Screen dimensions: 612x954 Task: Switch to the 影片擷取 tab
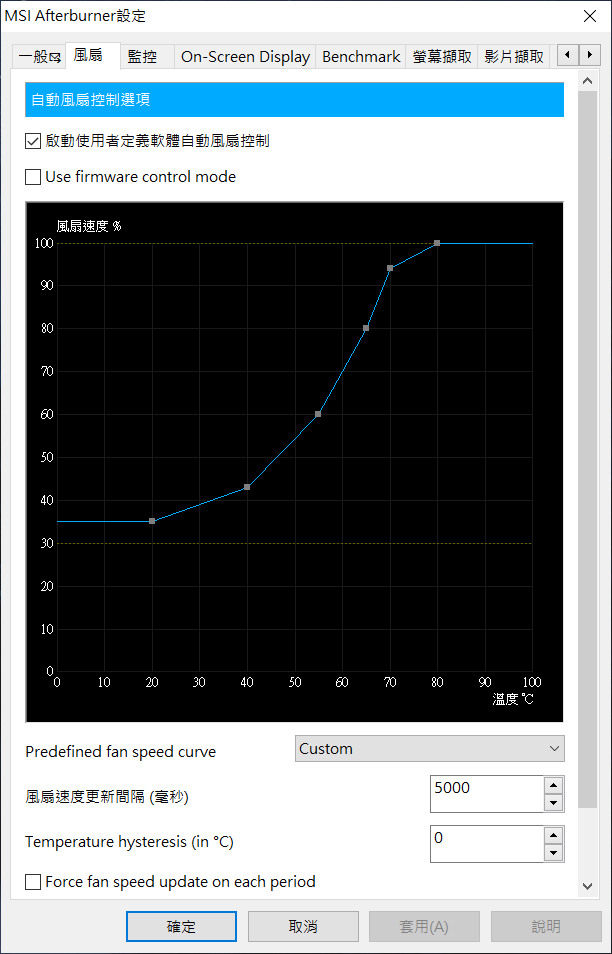(x=513, y=57)
